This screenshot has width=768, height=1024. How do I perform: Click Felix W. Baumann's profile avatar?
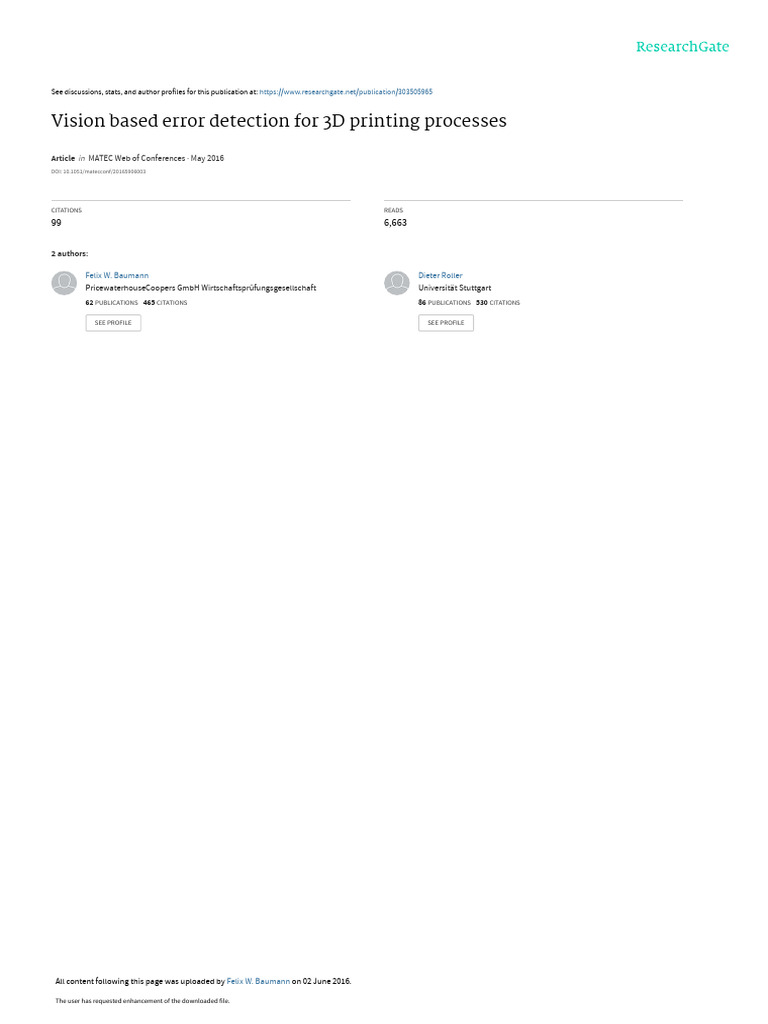[64, 283]
